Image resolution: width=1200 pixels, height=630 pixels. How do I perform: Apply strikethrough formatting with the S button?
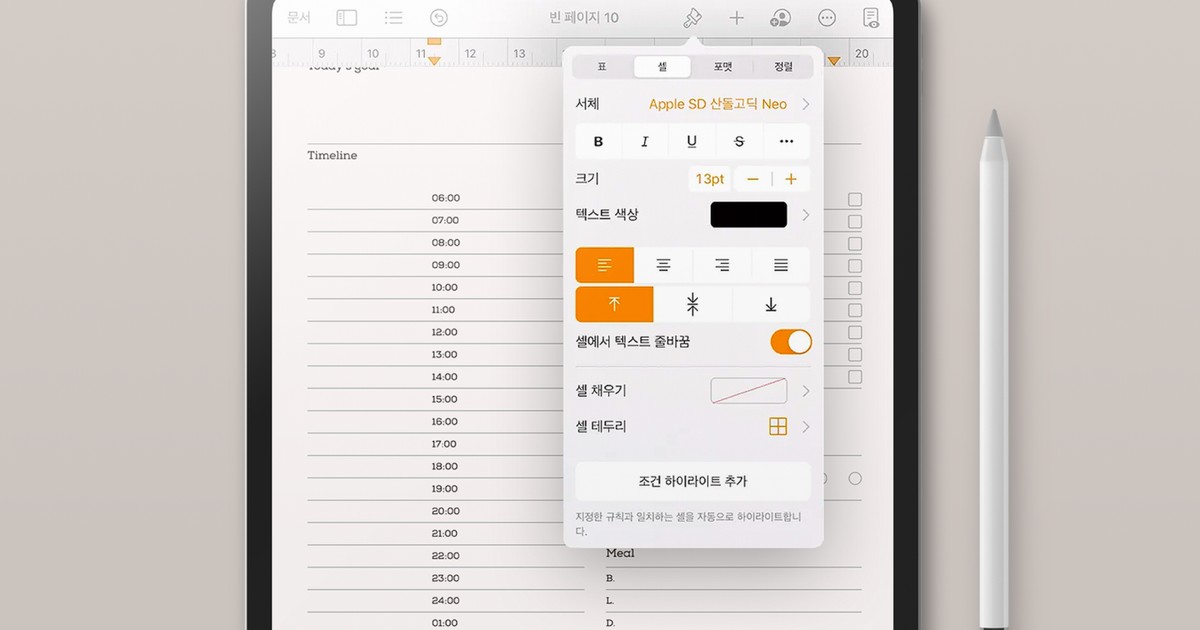[738, 141]
